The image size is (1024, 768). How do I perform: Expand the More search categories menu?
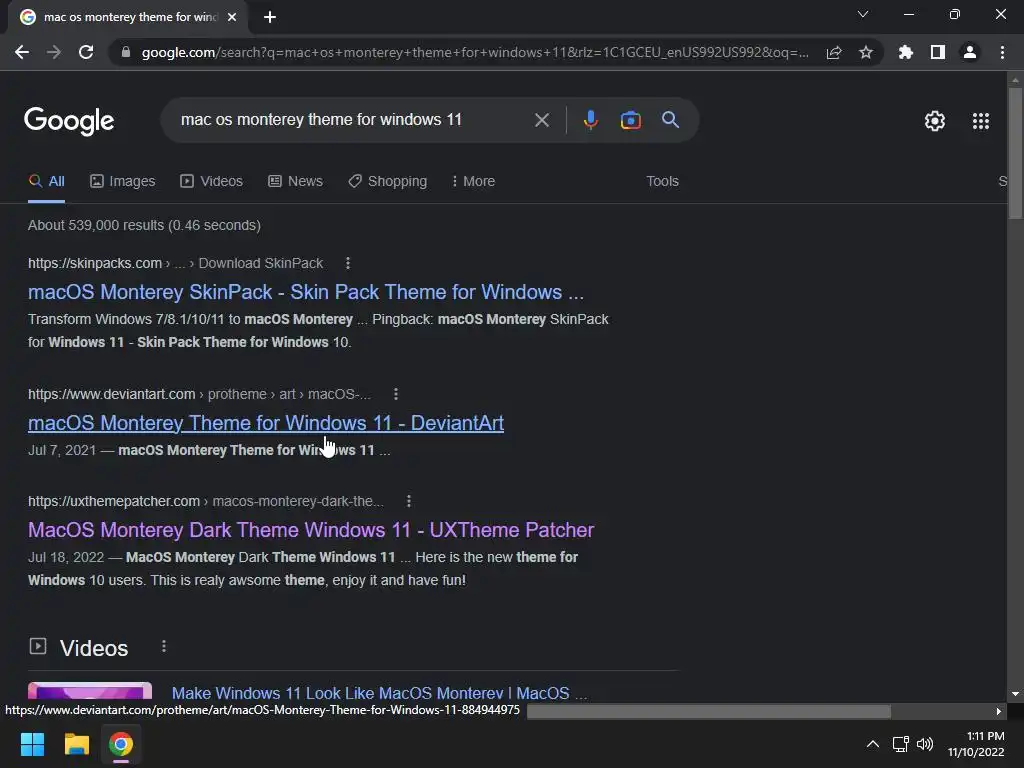[473, 182]
